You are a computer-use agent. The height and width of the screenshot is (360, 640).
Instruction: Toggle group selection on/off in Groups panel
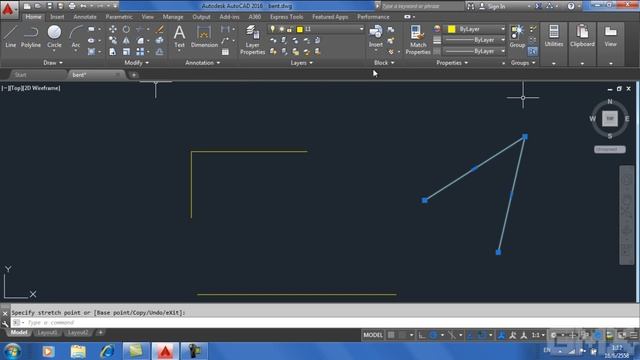[532, 51]
